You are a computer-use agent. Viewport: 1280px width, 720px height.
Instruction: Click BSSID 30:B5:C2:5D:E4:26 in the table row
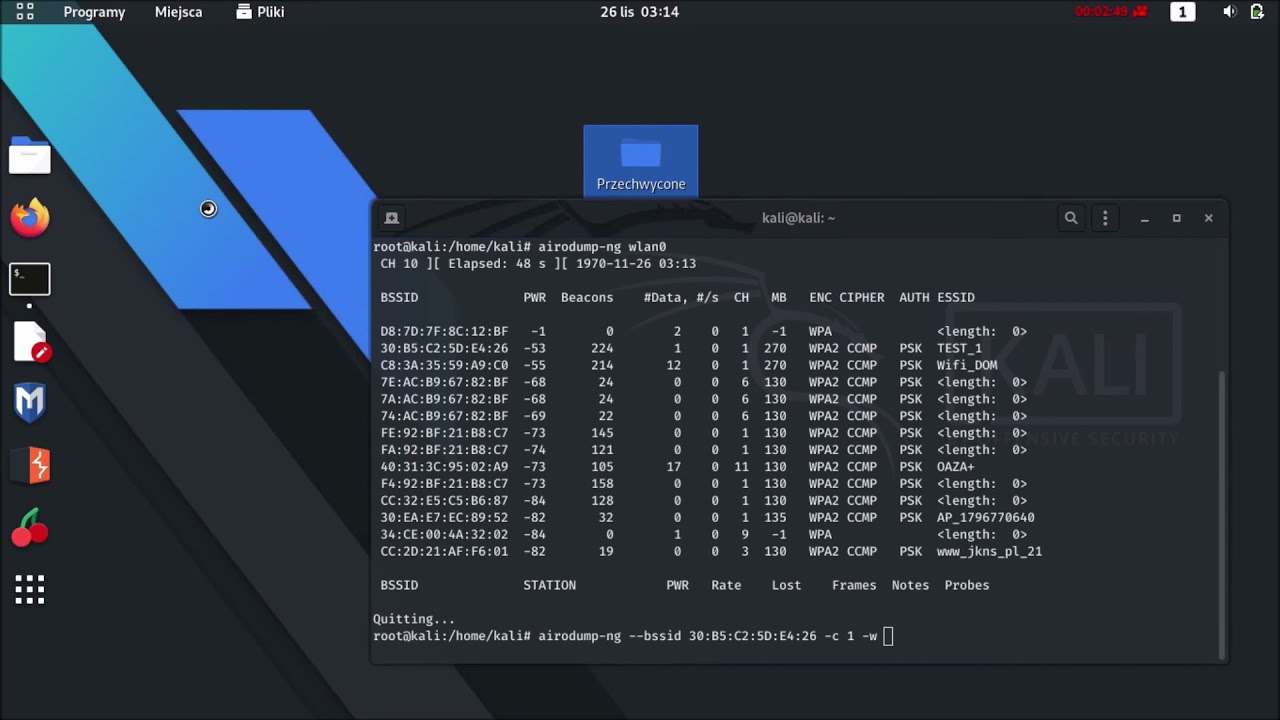444,348
